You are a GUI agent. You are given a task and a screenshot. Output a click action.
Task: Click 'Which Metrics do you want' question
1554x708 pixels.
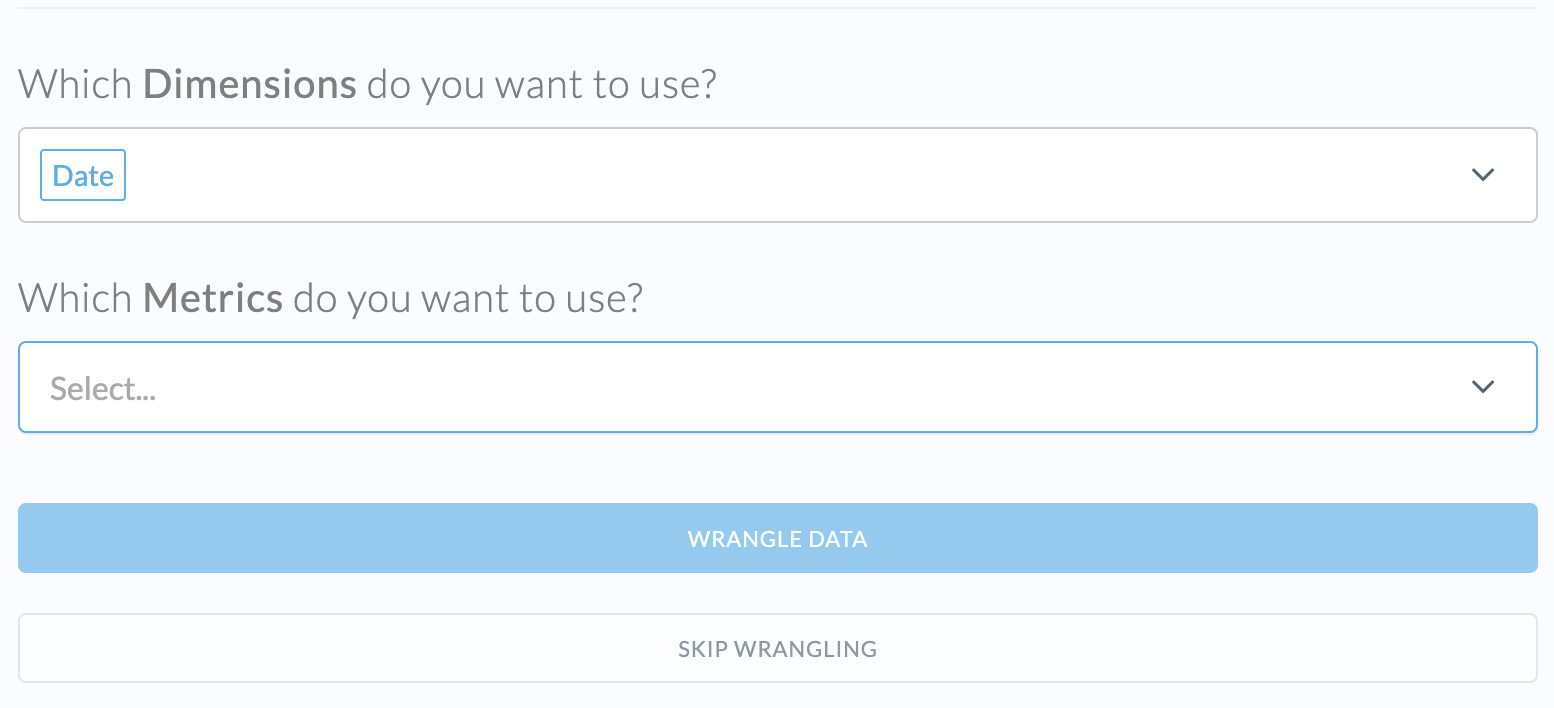click(x=330, y=298)
